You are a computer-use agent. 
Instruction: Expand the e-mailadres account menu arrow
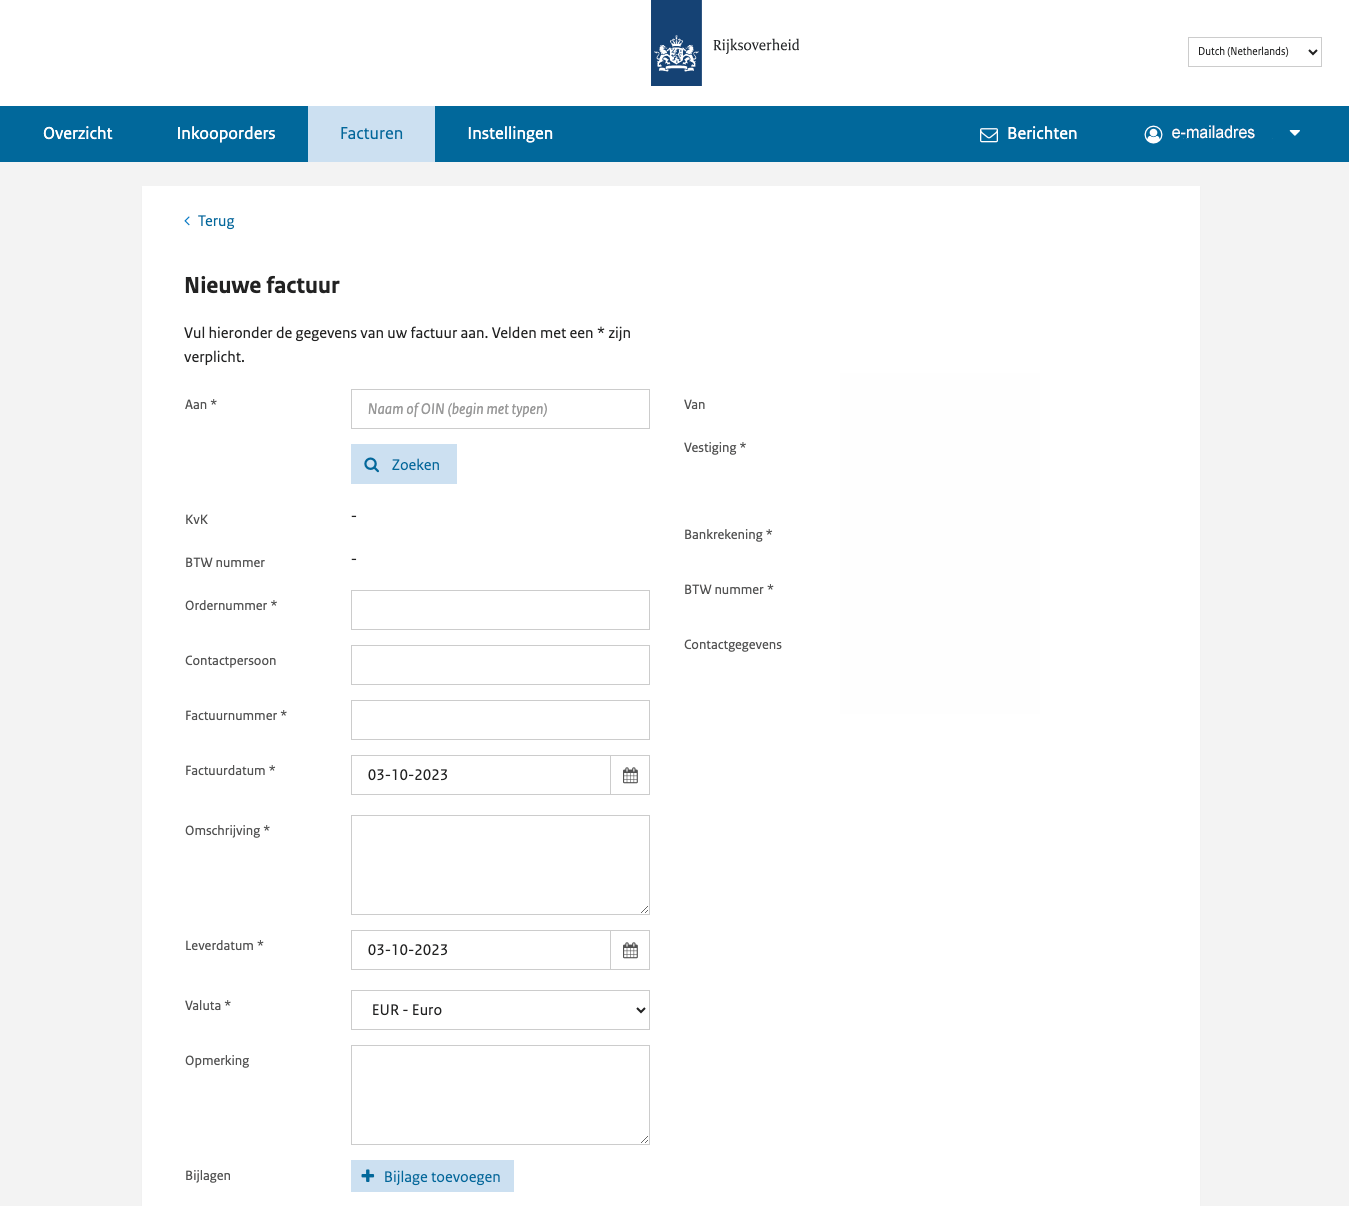click(1295, 133)
